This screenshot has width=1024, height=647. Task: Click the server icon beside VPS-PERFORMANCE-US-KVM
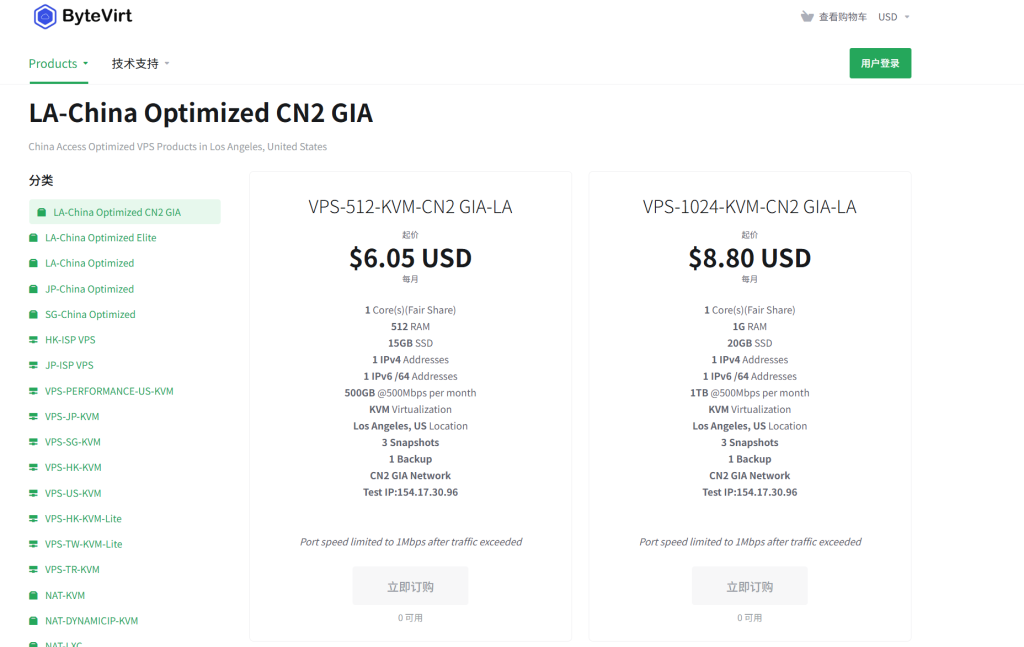point(34,391)
